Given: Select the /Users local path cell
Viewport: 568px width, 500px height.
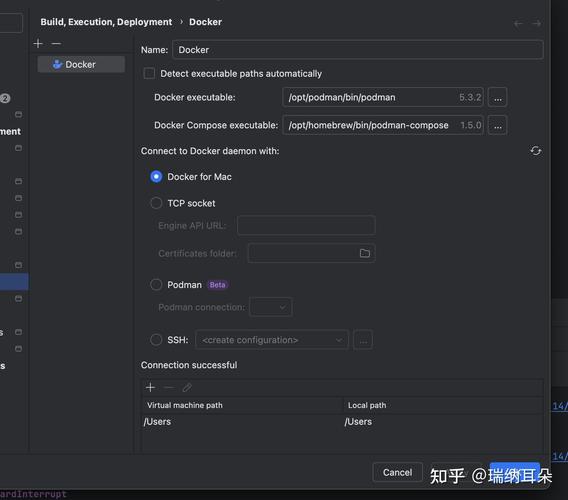Looking at the screenshot, I should pos(443,422).
